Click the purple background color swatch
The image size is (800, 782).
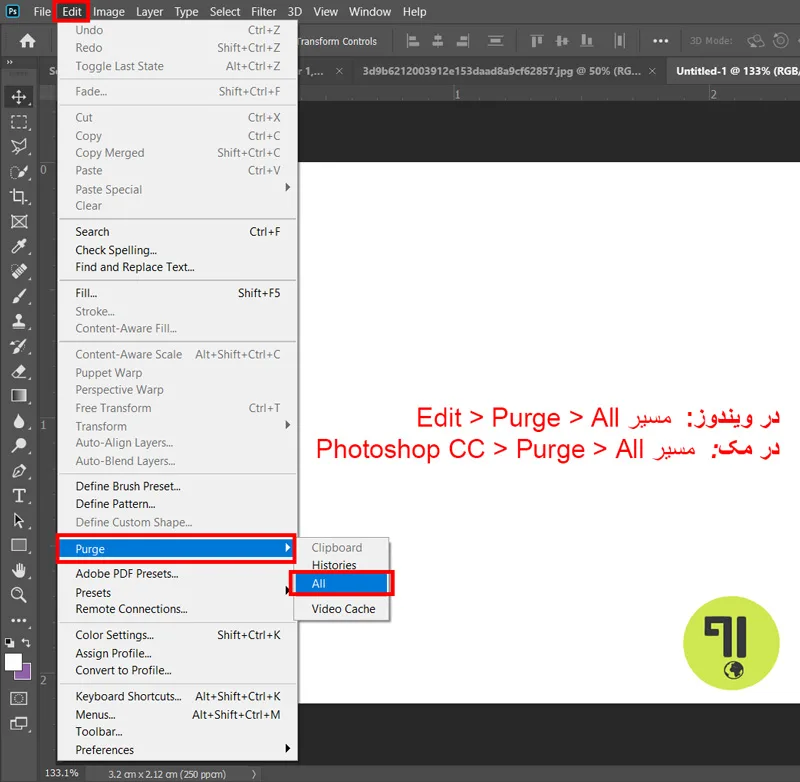[x=26, y=673]
